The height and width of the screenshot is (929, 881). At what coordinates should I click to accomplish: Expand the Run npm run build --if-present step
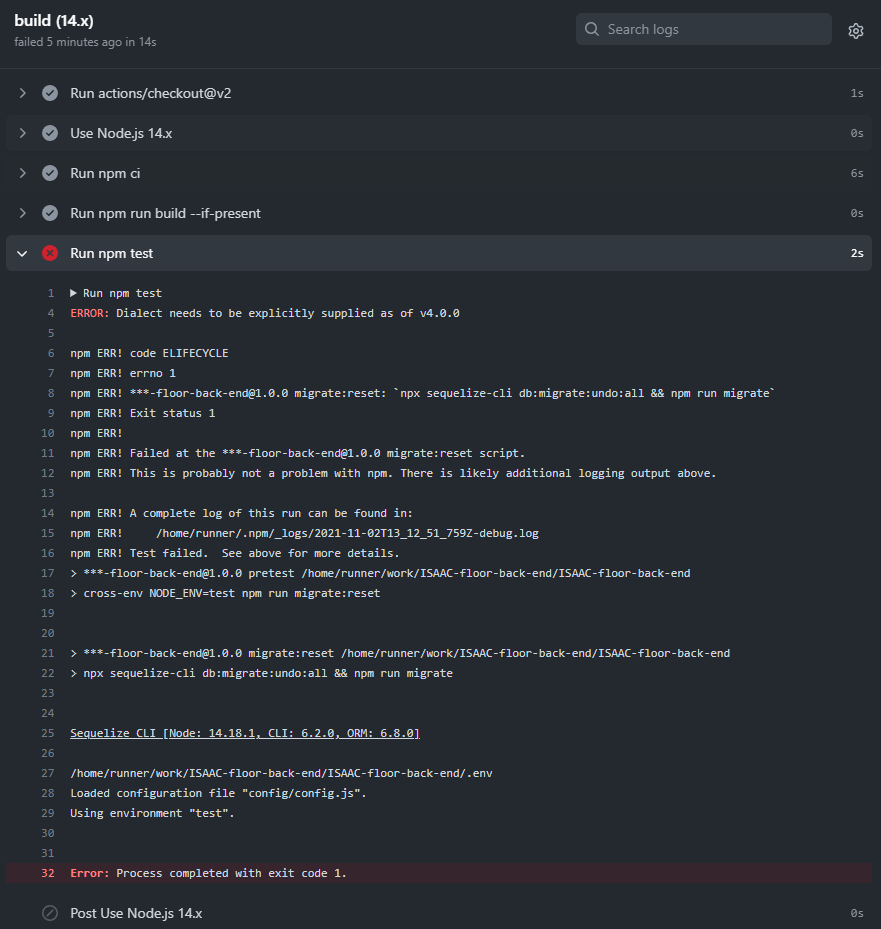tap(22, 213)
